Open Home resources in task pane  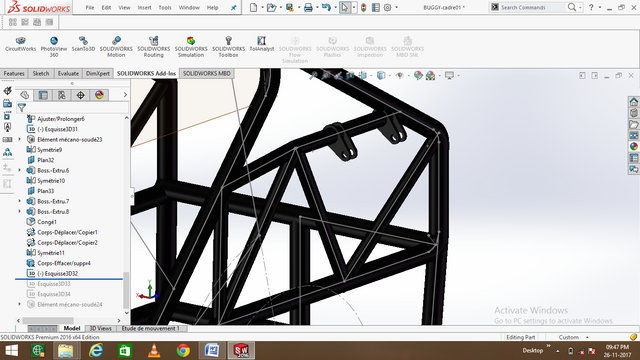tap(633, 101)
